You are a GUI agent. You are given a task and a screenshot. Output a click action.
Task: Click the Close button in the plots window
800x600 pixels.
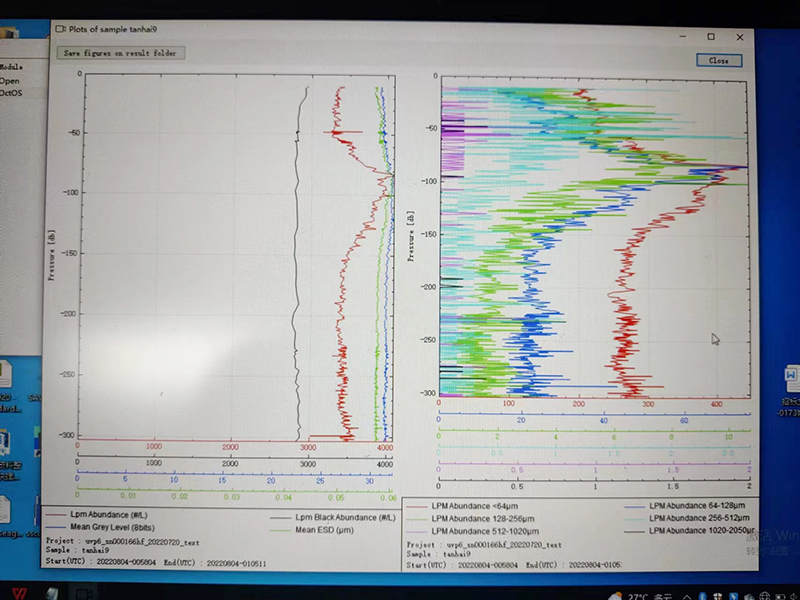pos(719,60)
